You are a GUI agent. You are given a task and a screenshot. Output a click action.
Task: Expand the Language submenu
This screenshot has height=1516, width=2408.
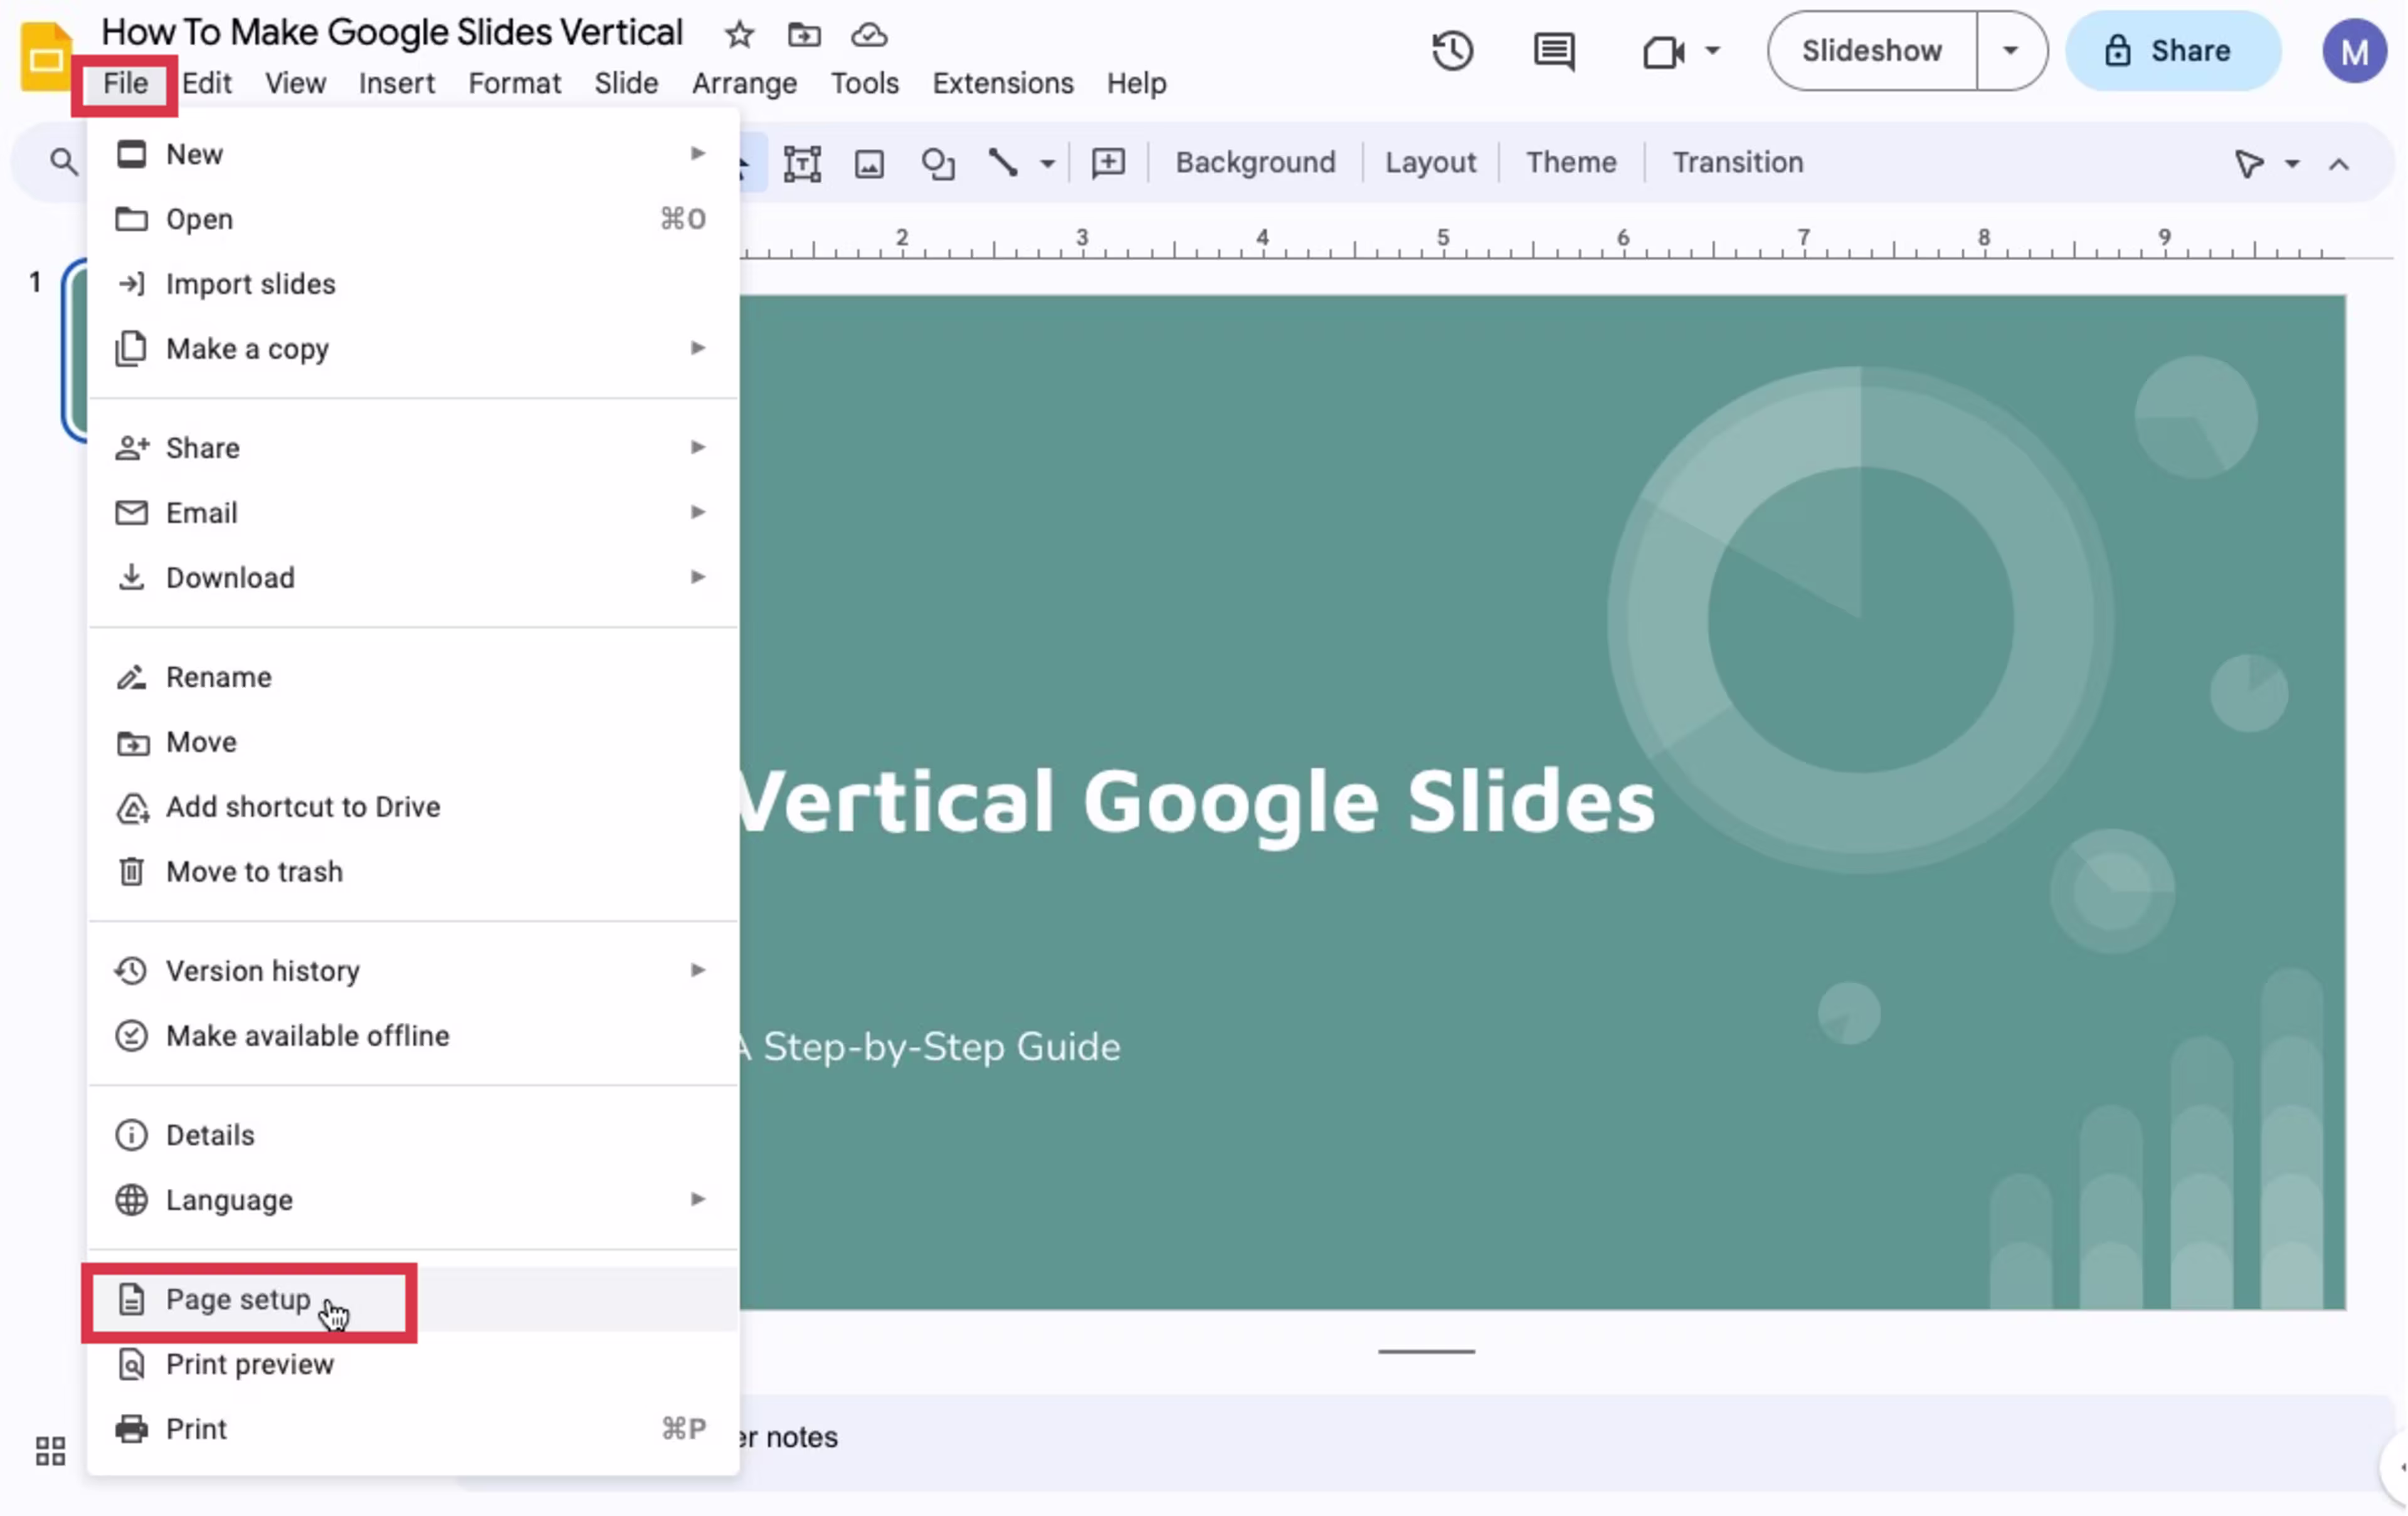pos(698,1199)
